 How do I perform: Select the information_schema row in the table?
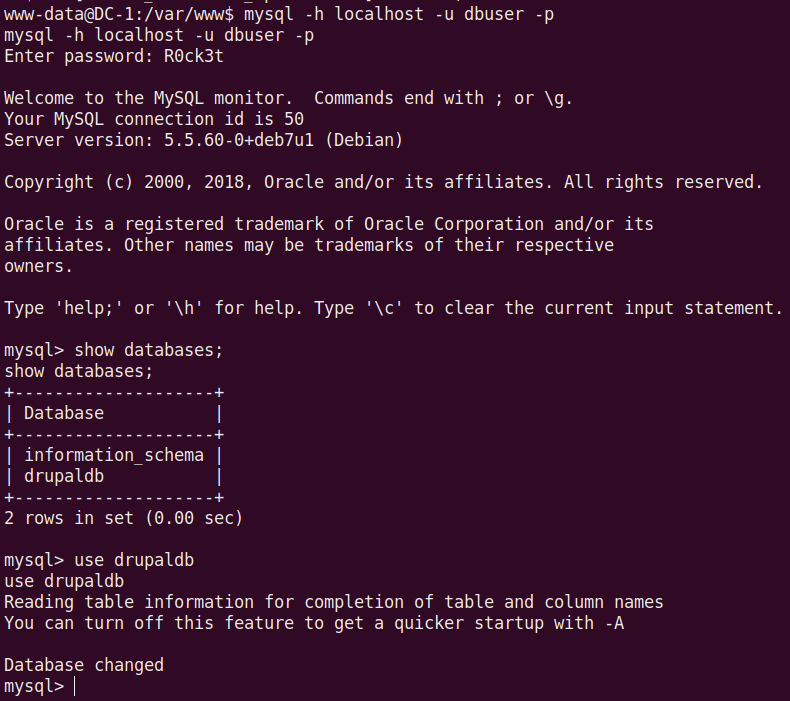pyautogui.click(x=114, y=455)
